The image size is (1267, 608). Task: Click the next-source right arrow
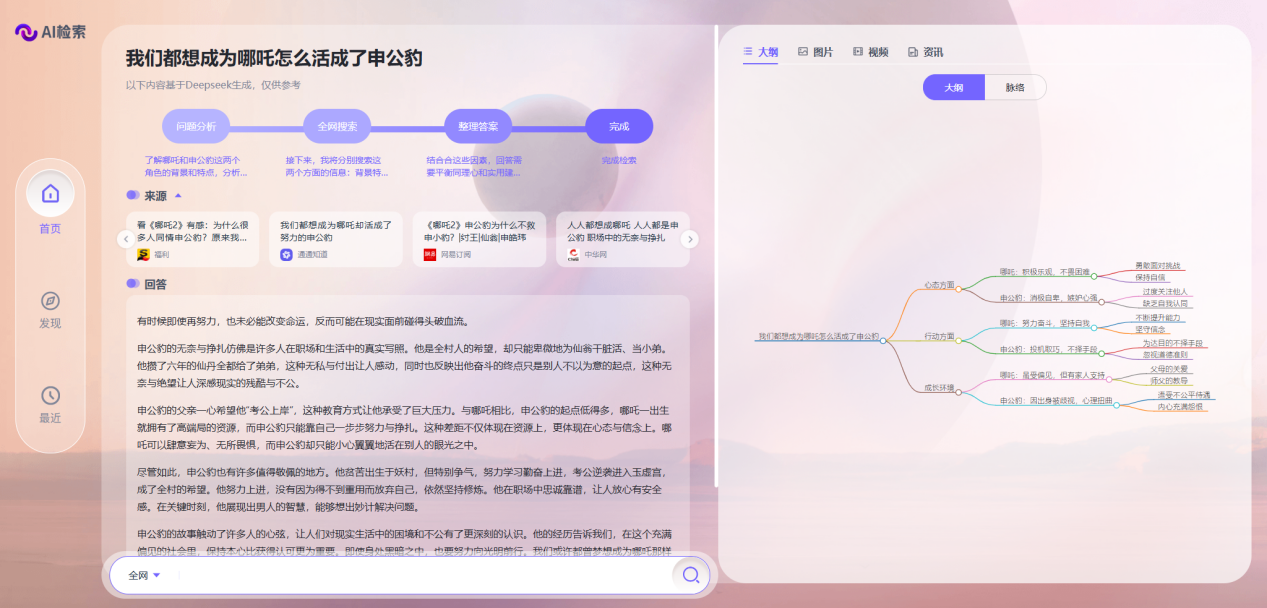click(690, 239)
